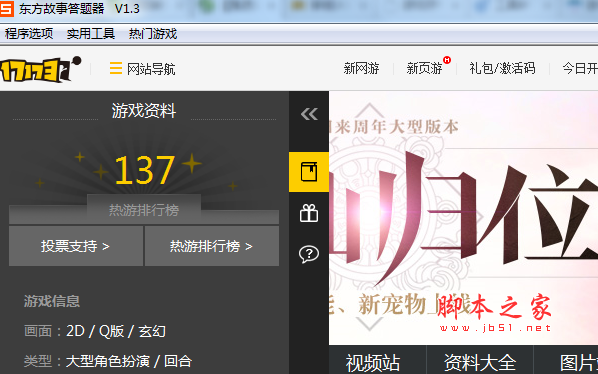Click the 画面：2D / Q版 / 玄幻 text
Screen dimensions: 598x374
click(95, 331)
